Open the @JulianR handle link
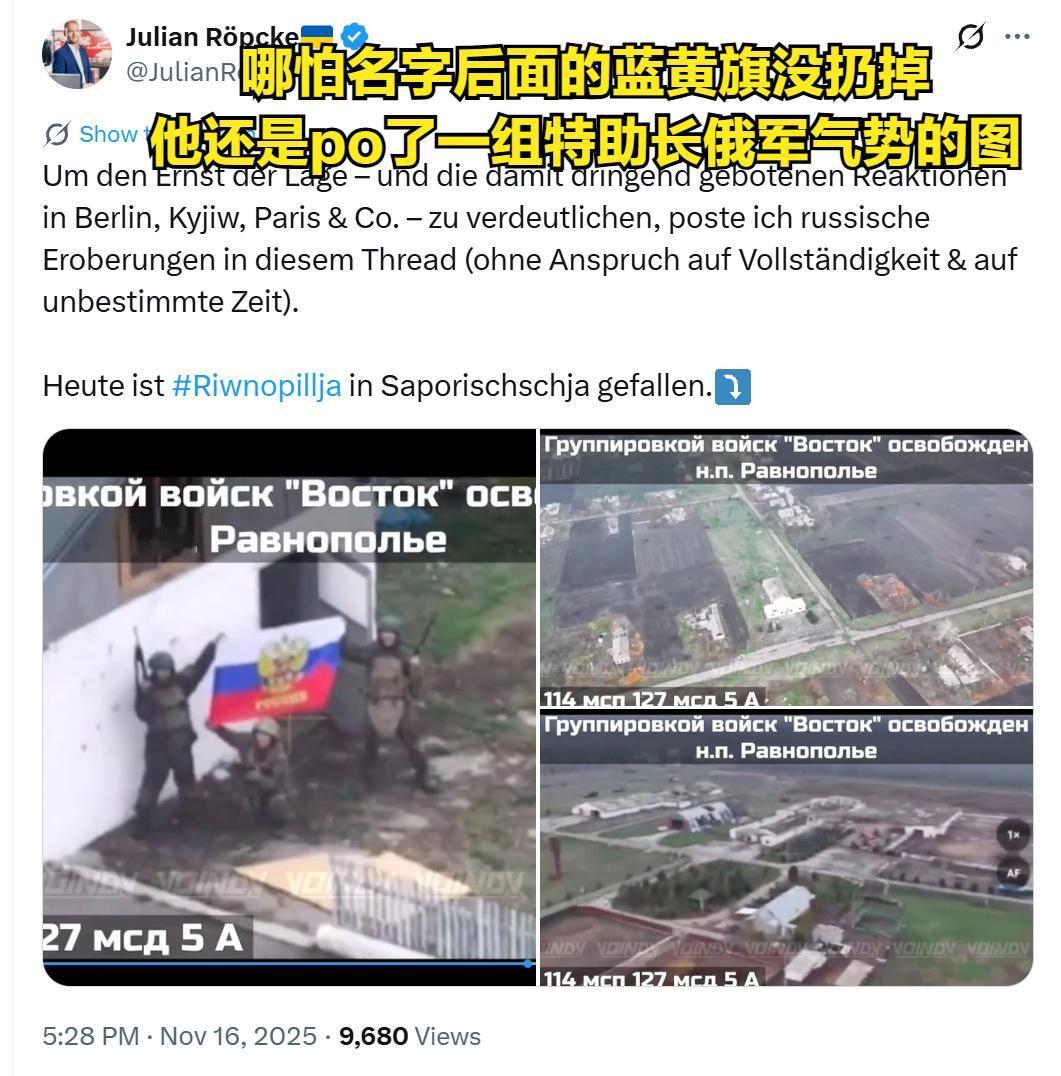This screenshot has width=1061, height=1076. [182, 71]
